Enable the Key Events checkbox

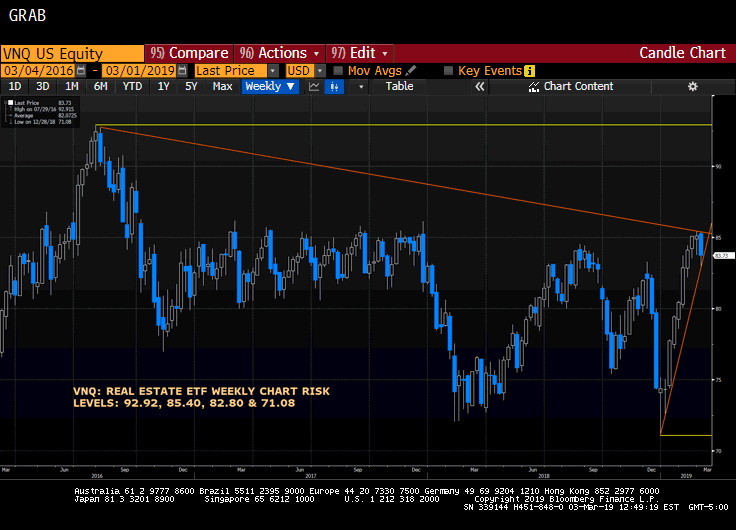click(448, 71)
